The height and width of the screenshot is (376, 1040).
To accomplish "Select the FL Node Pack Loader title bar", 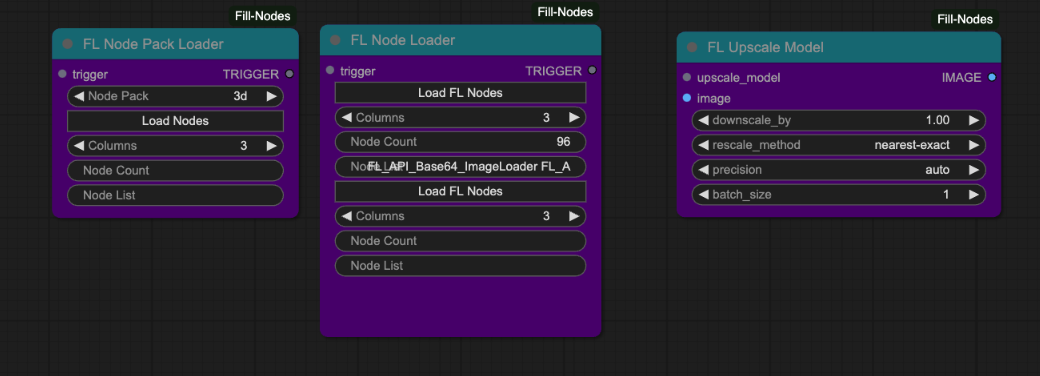I will [176, 44].
